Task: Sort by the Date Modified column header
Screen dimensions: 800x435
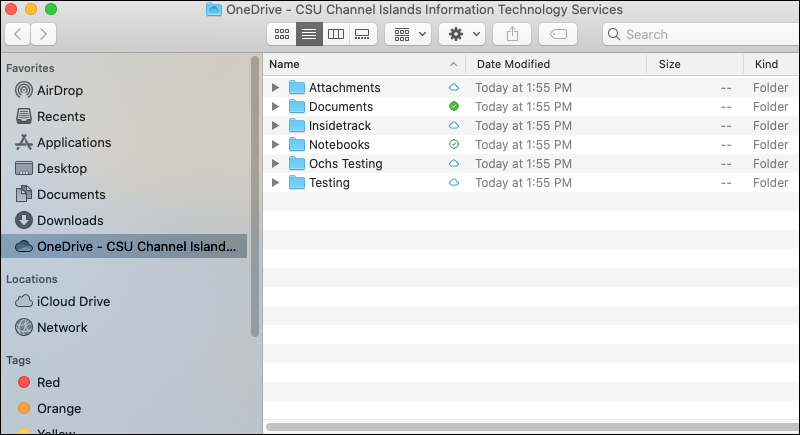Action: [556, 64]
